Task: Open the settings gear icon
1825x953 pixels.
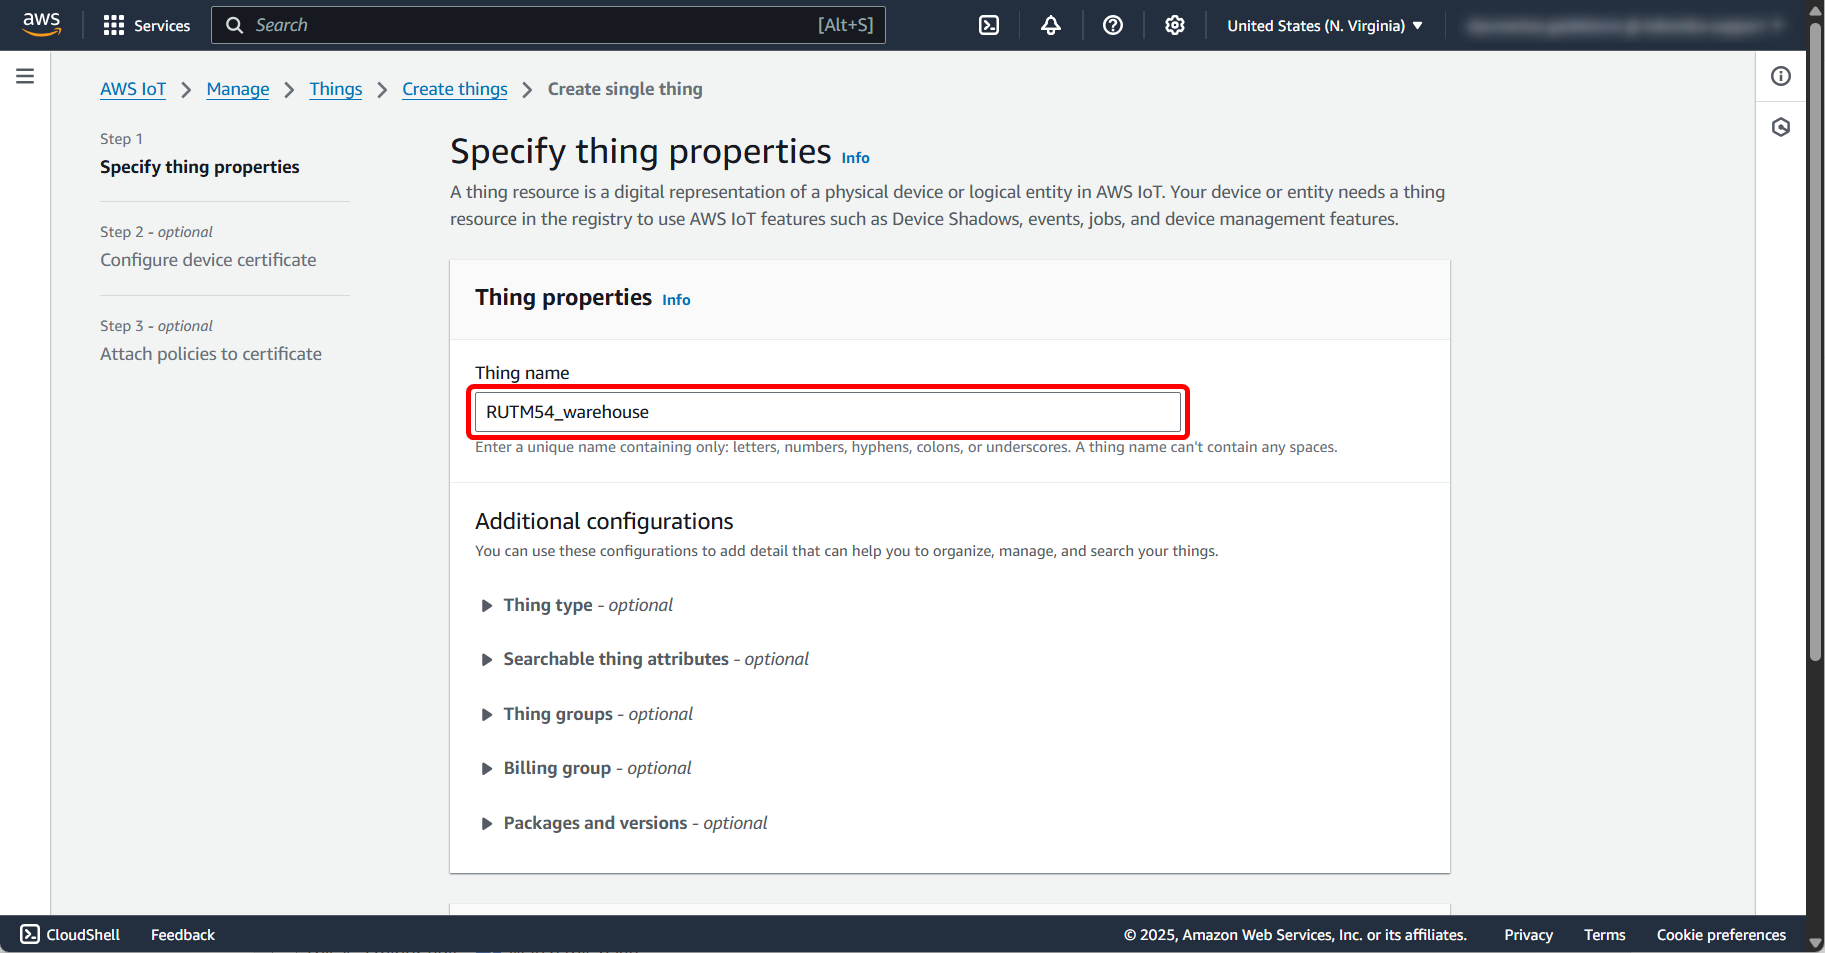Action: click(x=1174, y=25)
